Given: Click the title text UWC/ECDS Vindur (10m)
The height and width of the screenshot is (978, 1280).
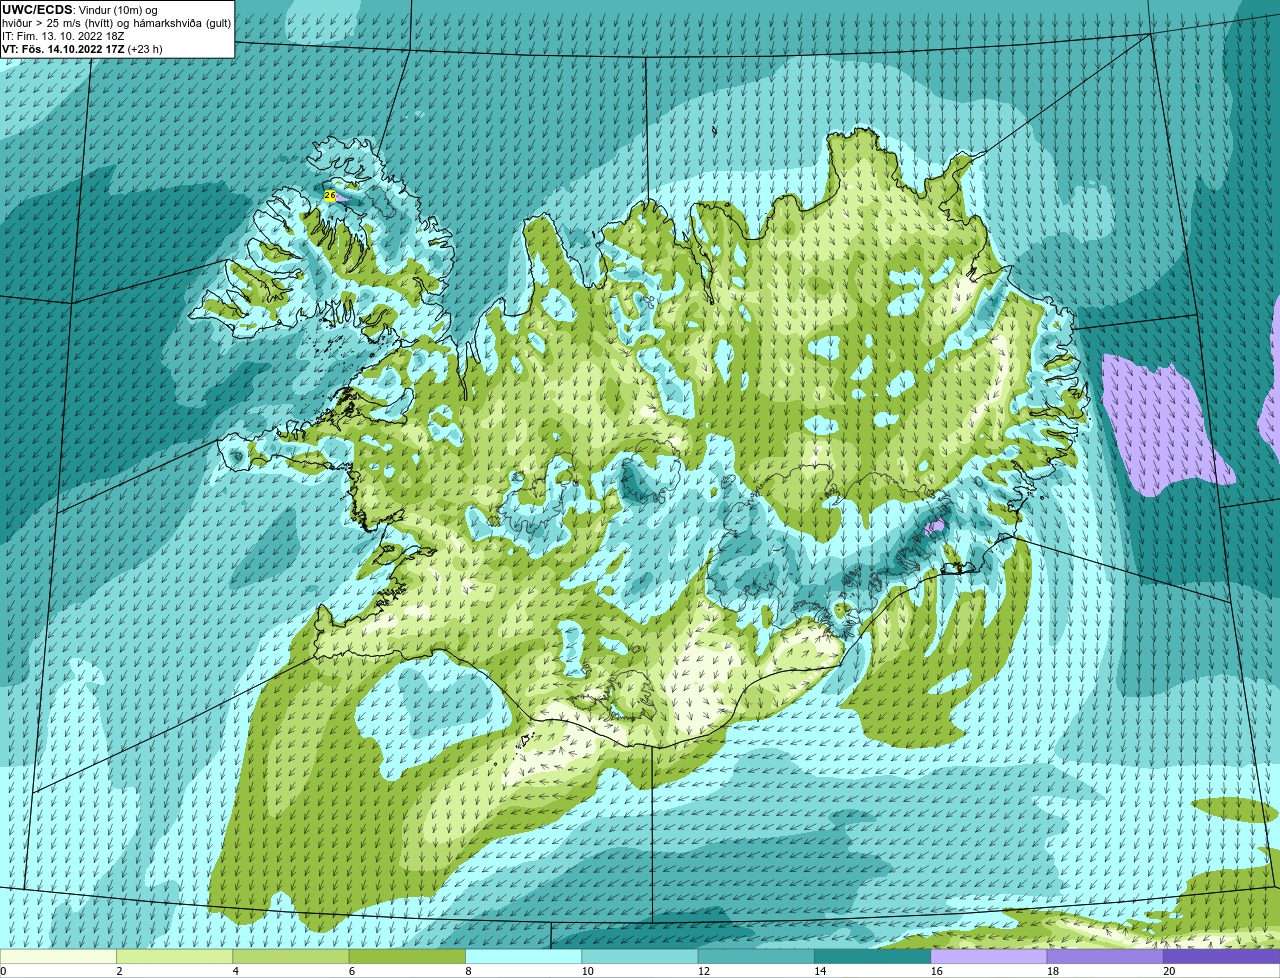Looking at the screenshot, I should tap(80, 10).
